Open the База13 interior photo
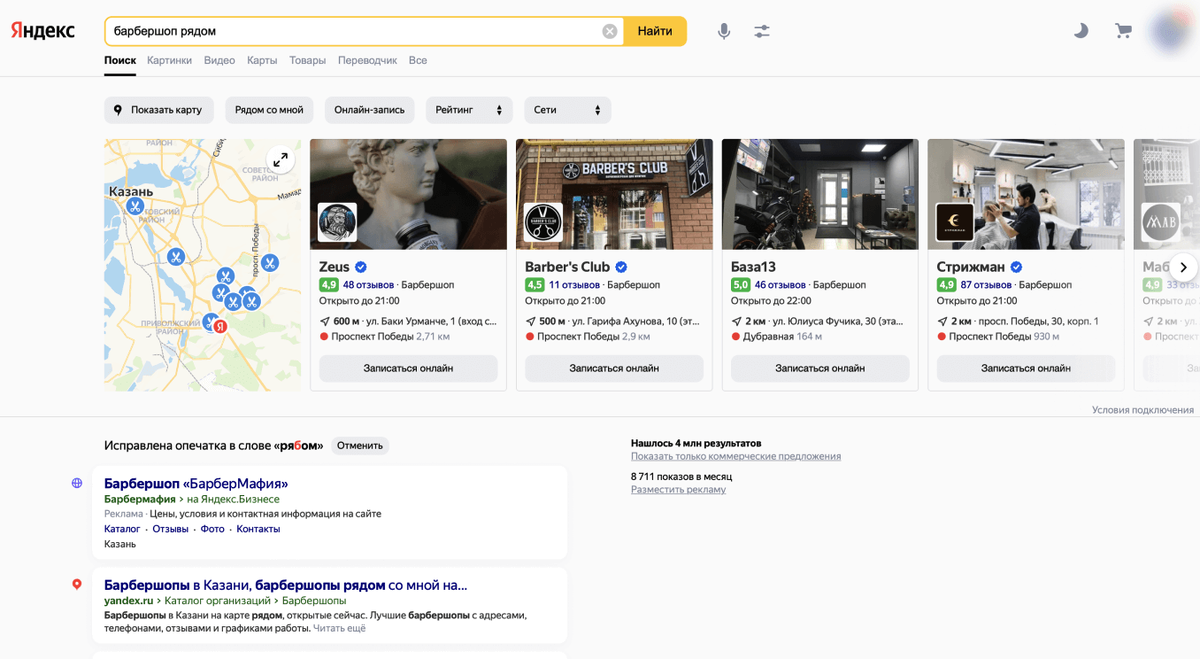Viewport: 1200px width, 659px height. [x=820, y=194]
